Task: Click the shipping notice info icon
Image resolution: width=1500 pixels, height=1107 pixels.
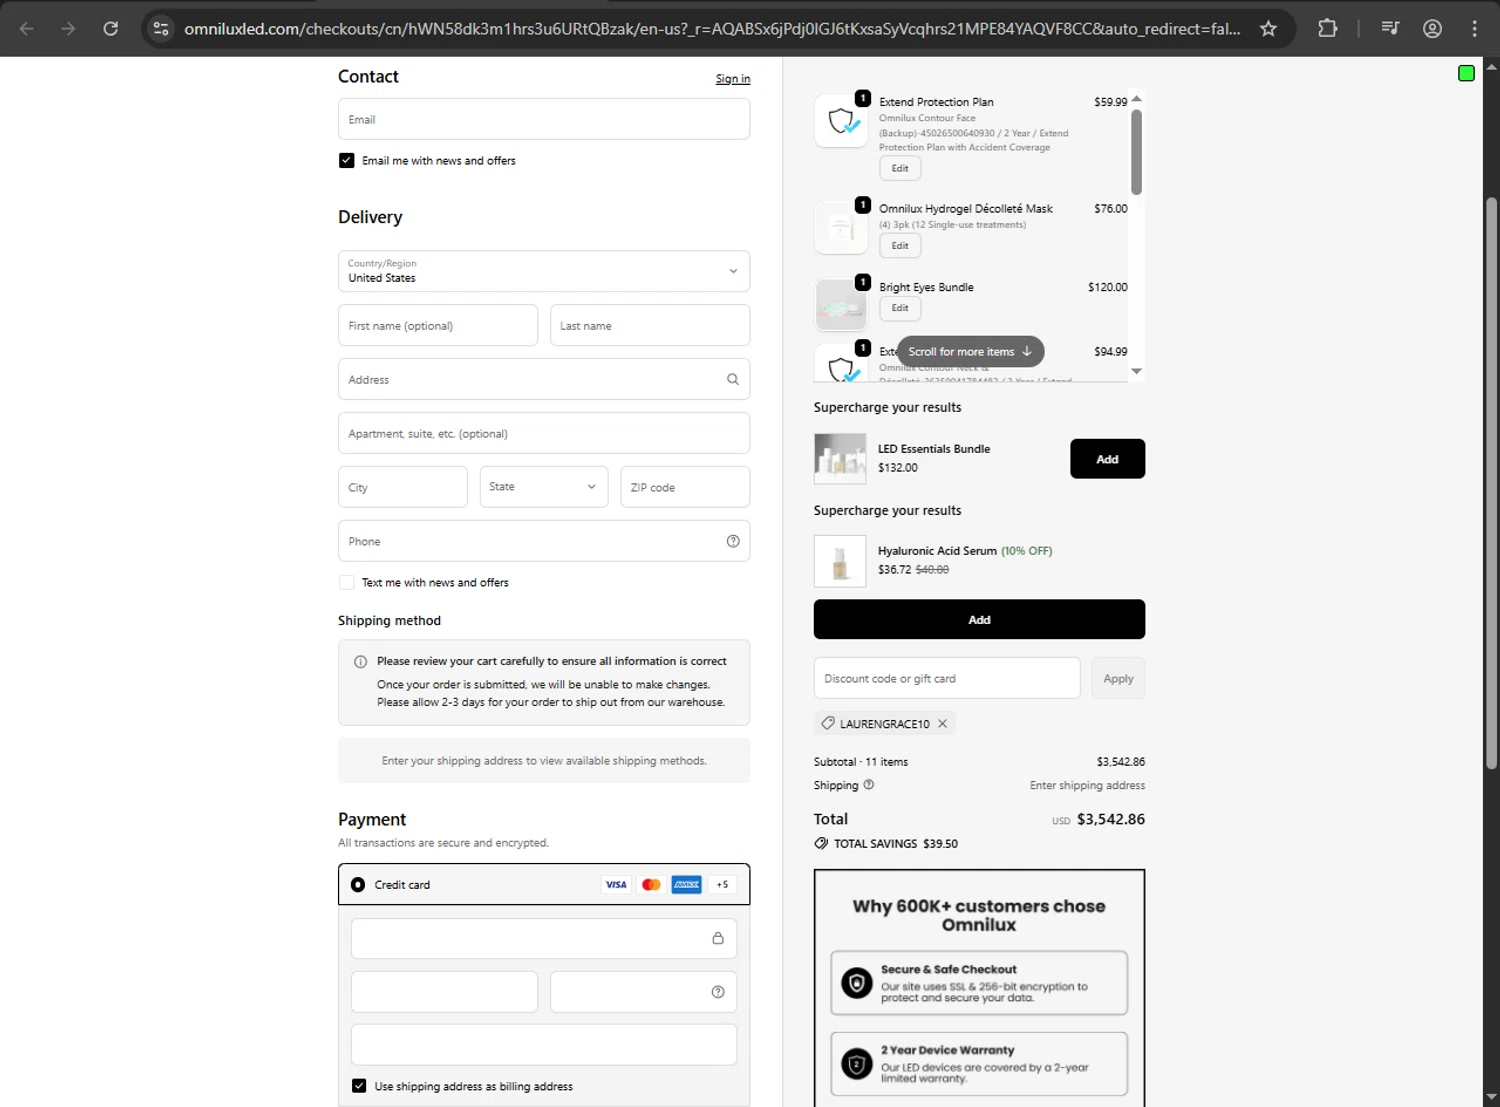Action: 360,662
